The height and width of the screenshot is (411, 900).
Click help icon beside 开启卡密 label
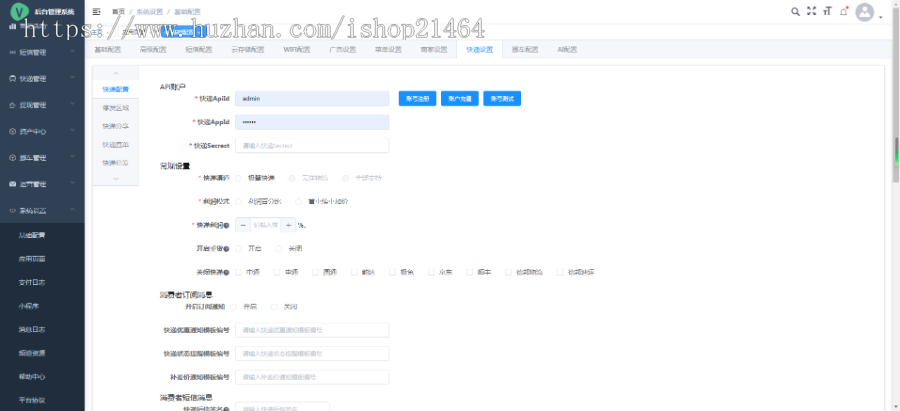(226, 249)
